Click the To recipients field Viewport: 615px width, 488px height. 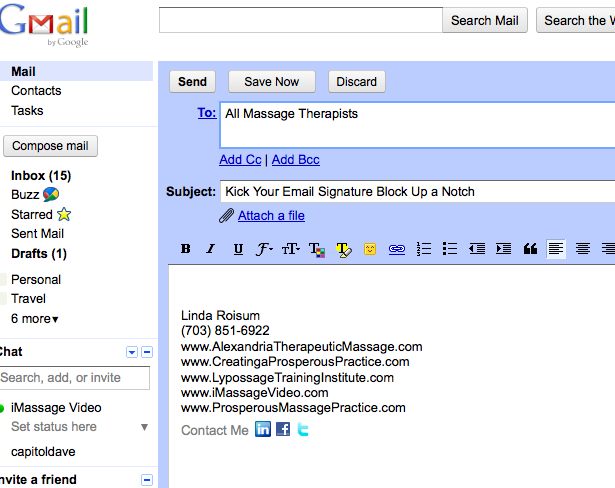pos(417,125)
